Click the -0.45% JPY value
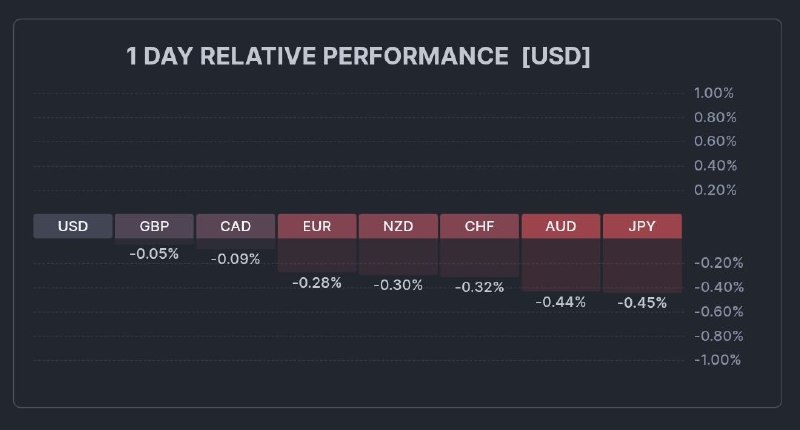The height and width of the screenshot is (430, 800). pos(642,303)
